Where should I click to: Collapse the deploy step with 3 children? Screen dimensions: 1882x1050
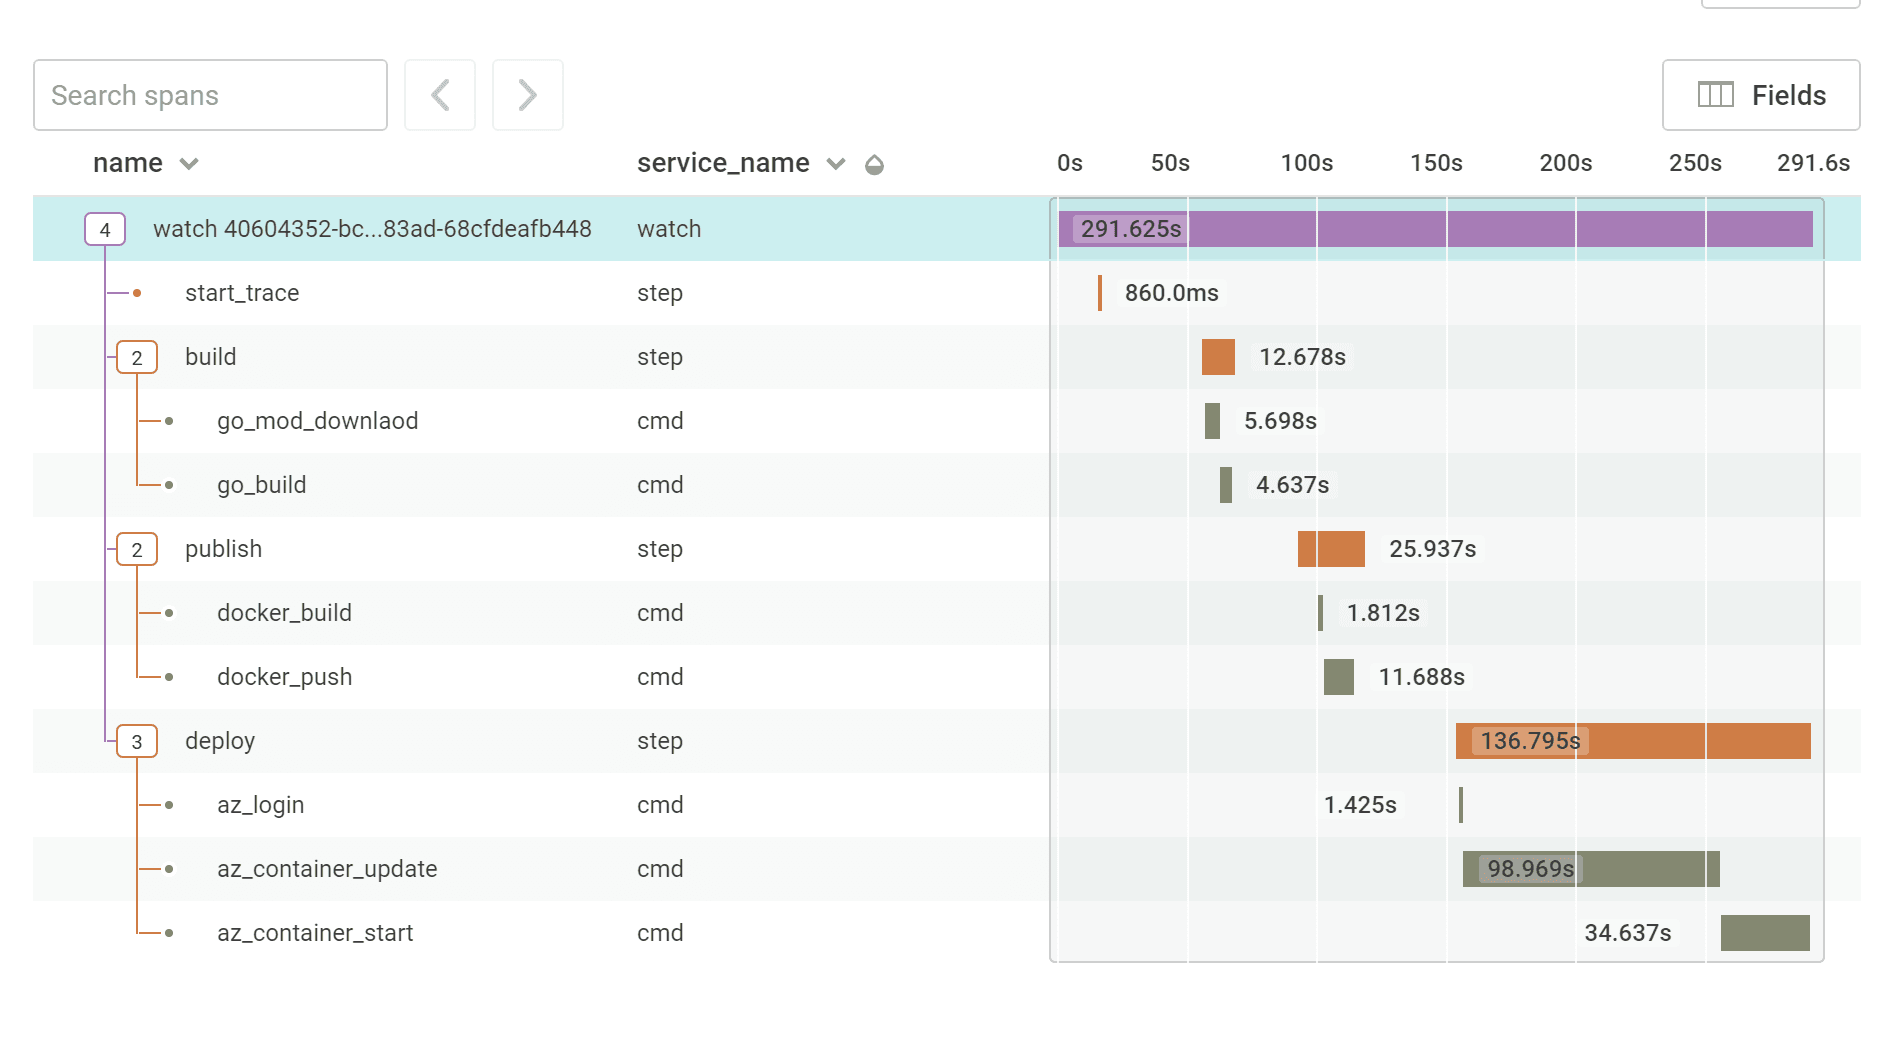click(137, 741)
